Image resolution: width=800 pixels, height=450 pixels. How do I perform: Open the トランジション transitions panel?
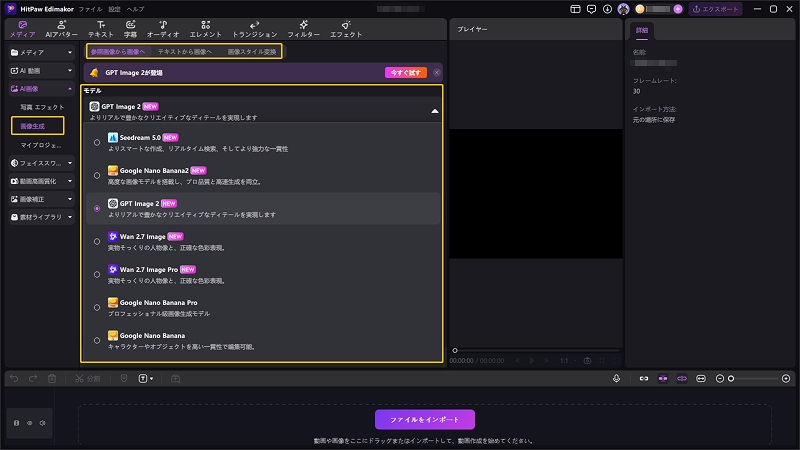pos(255,29)
